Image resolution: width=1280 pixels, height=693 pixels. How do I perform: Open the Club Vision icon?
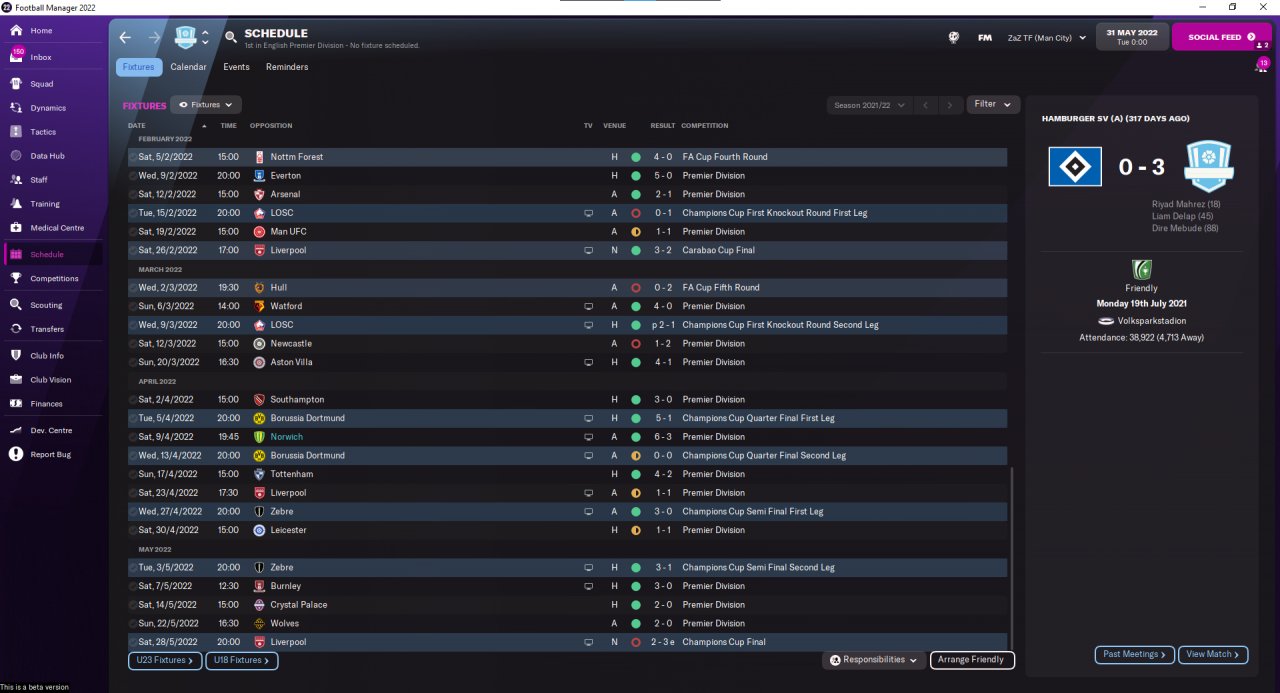(16, 380)
